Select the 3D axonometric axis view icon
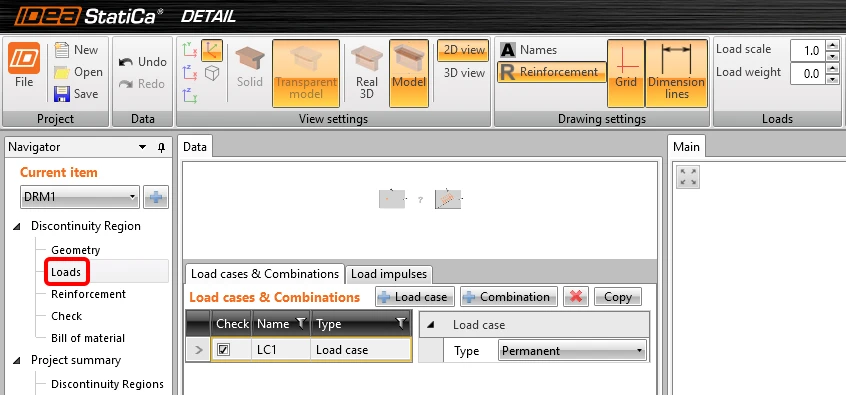Viewport: 846px width, 395px height. [x=212, y=50]
